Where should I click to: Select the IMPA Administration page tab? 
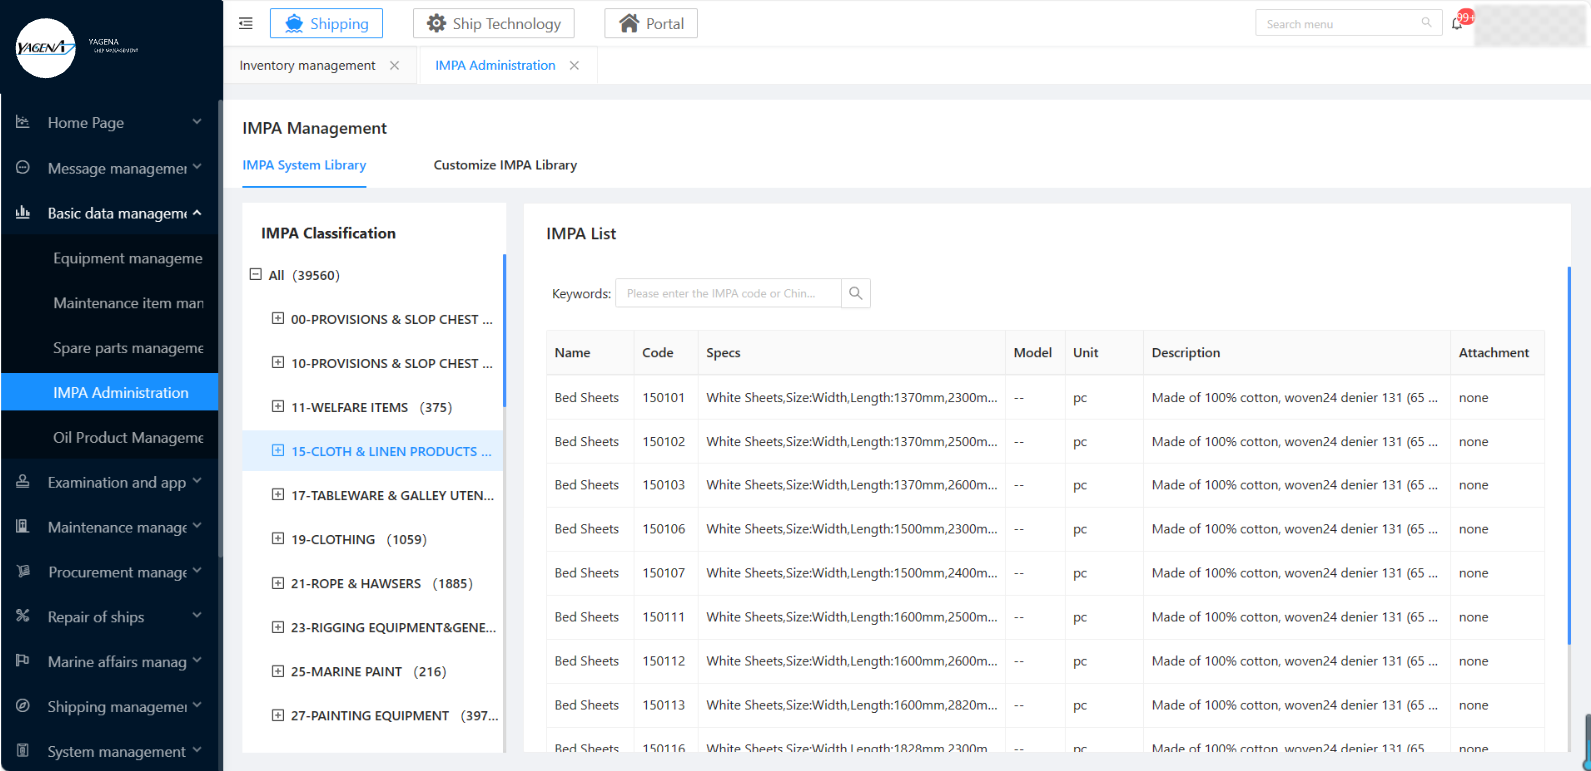[x=495, y=65]
